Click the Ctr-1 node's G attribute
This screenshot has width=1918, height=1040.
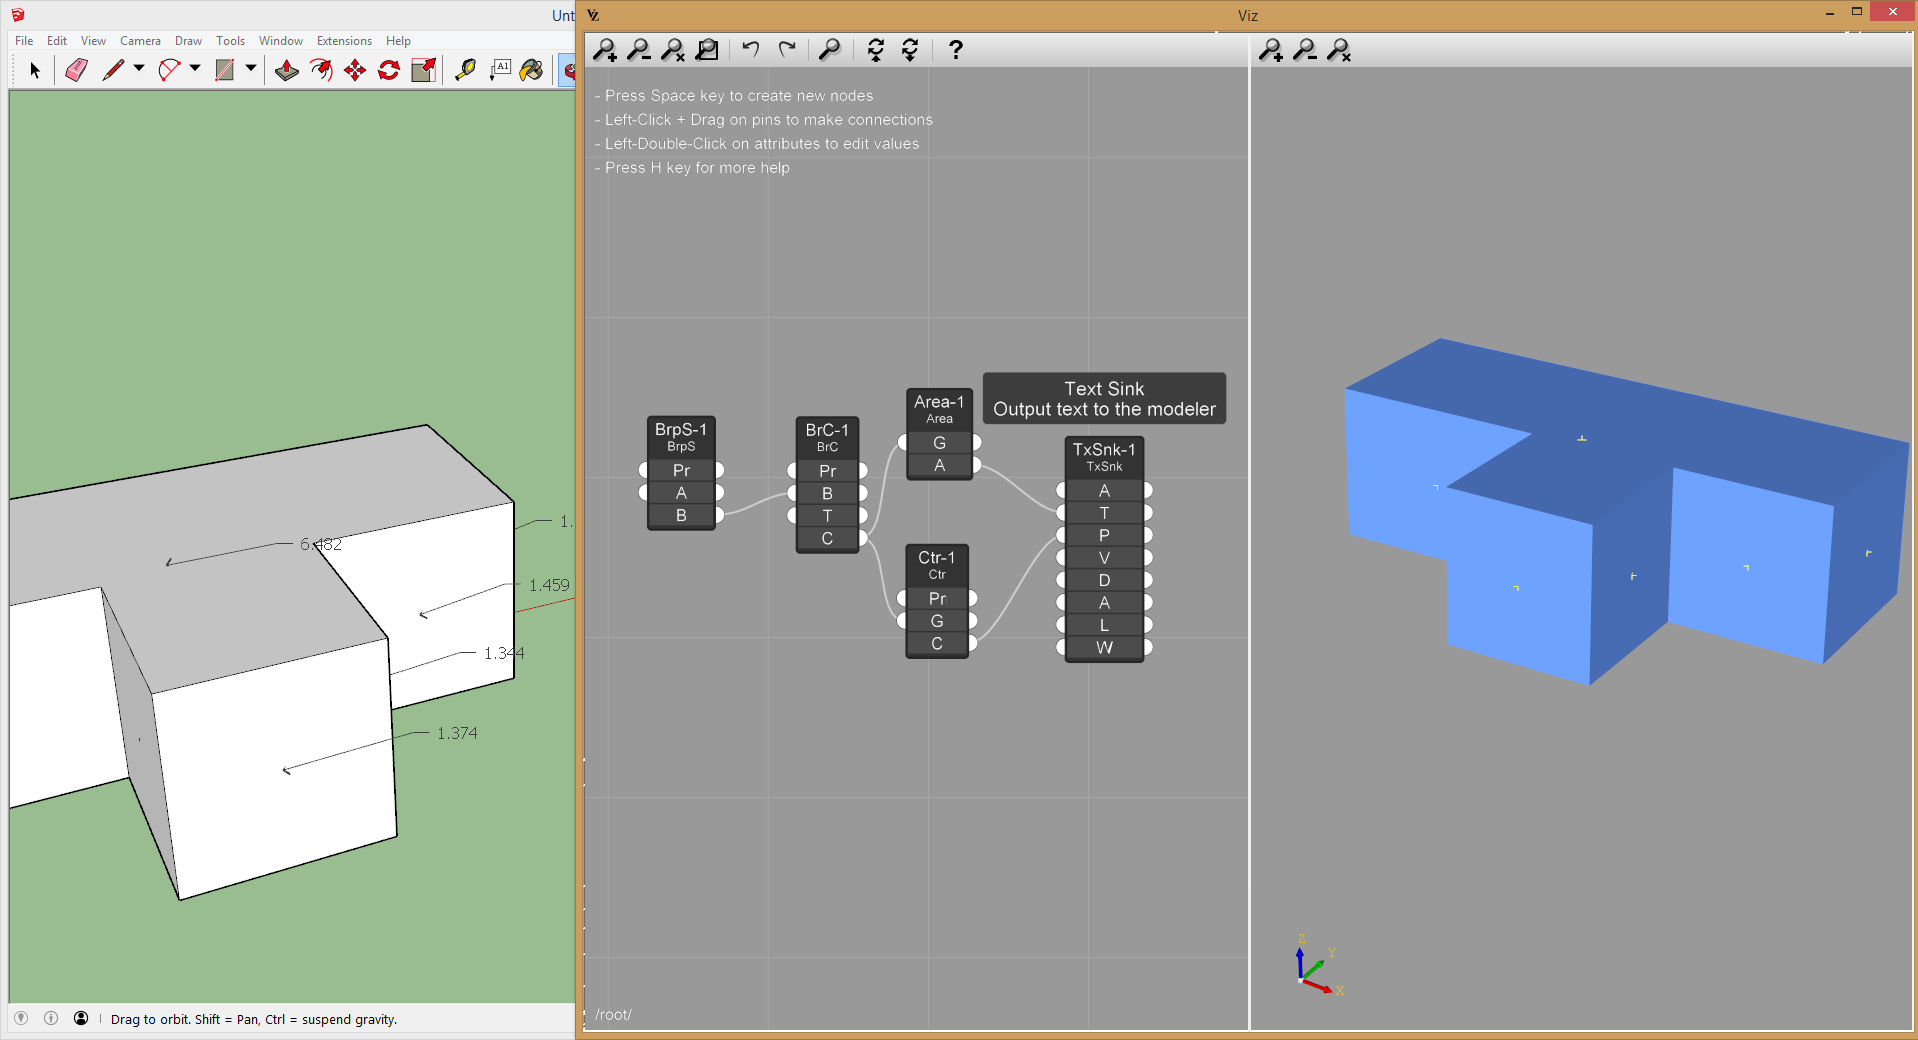click(937, 621)
